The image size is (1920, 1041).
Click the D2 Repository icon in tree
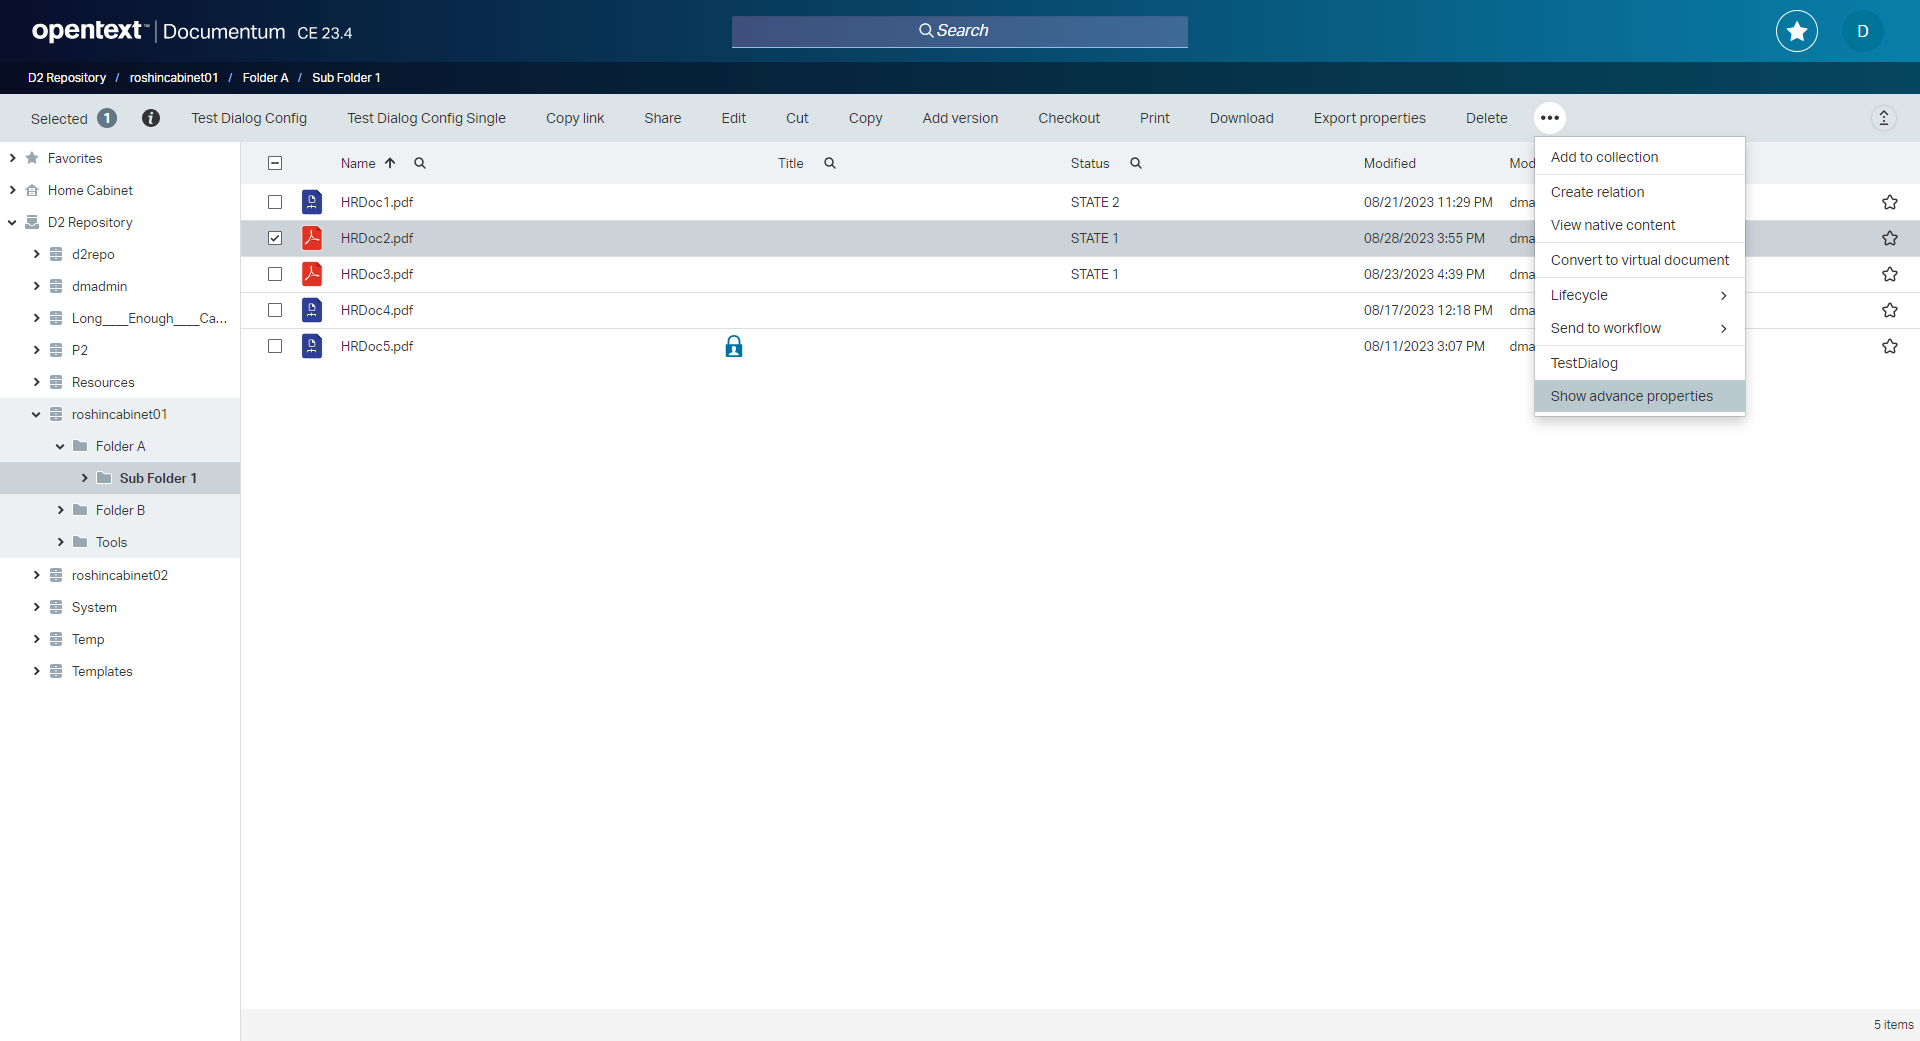coord(32,222)
